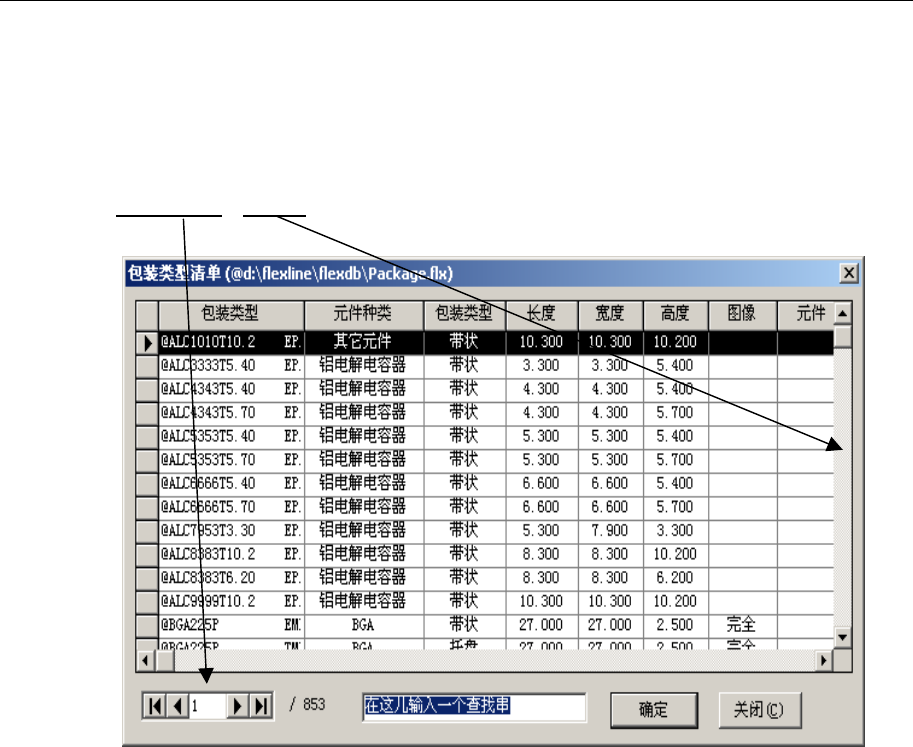This screenshot has height=747, width=913.
Task: Click the 元件 column header at the right
Action: tap(806, 314)
